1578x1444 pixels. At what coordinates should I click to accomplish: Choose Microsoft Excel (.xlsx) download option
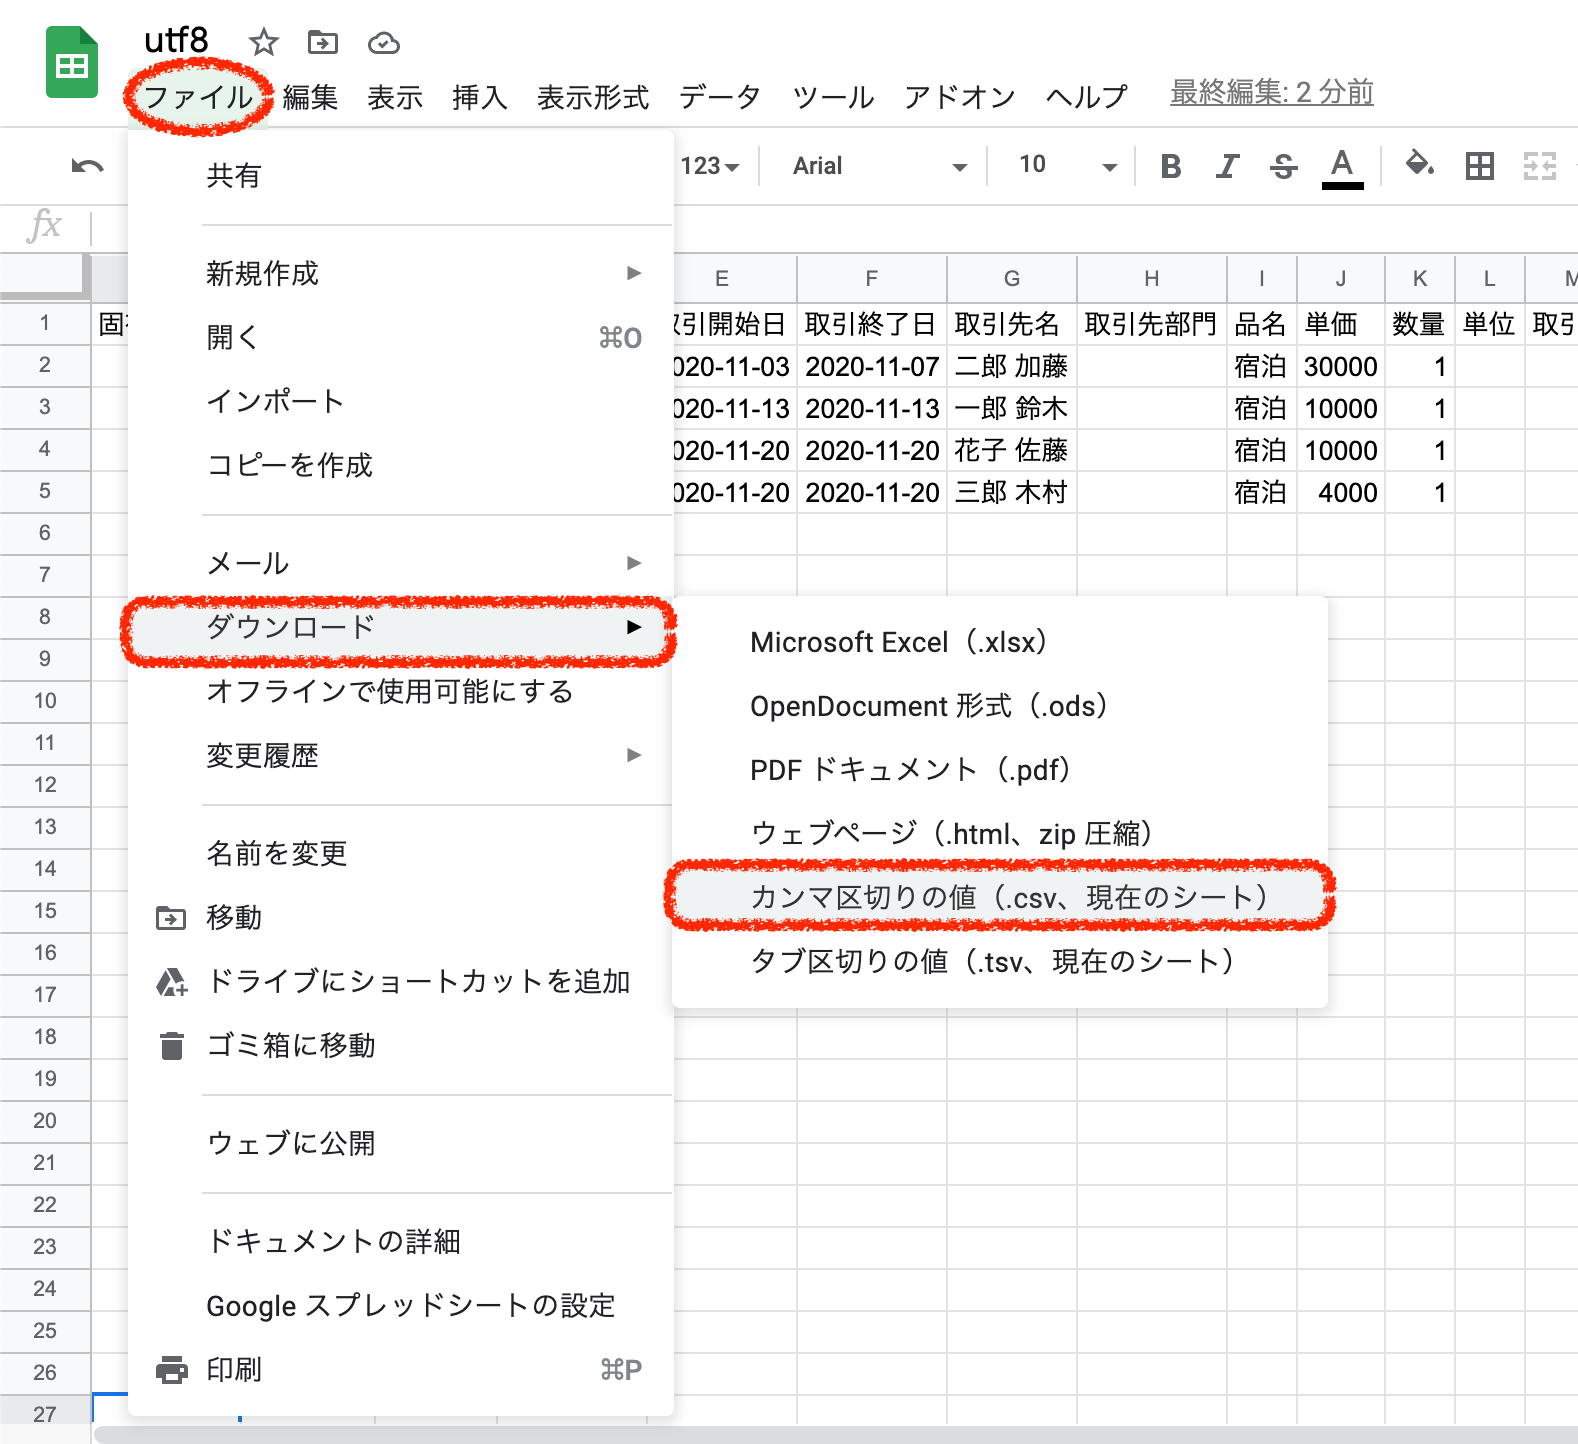pyautogui.click(x=897, y=642)
